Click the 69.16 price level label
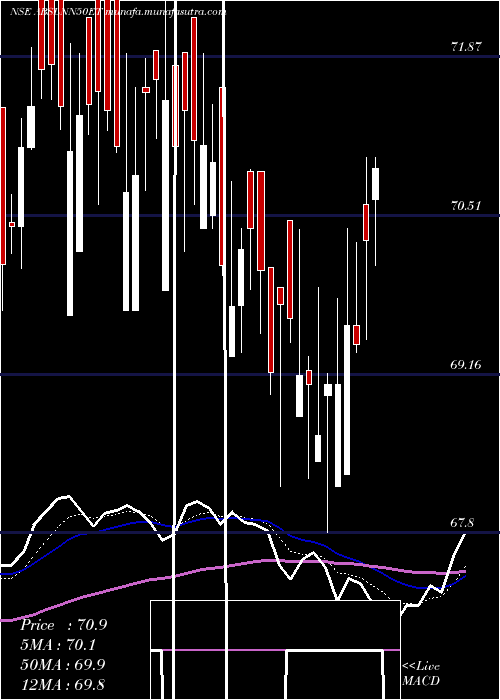 [466, 365]
